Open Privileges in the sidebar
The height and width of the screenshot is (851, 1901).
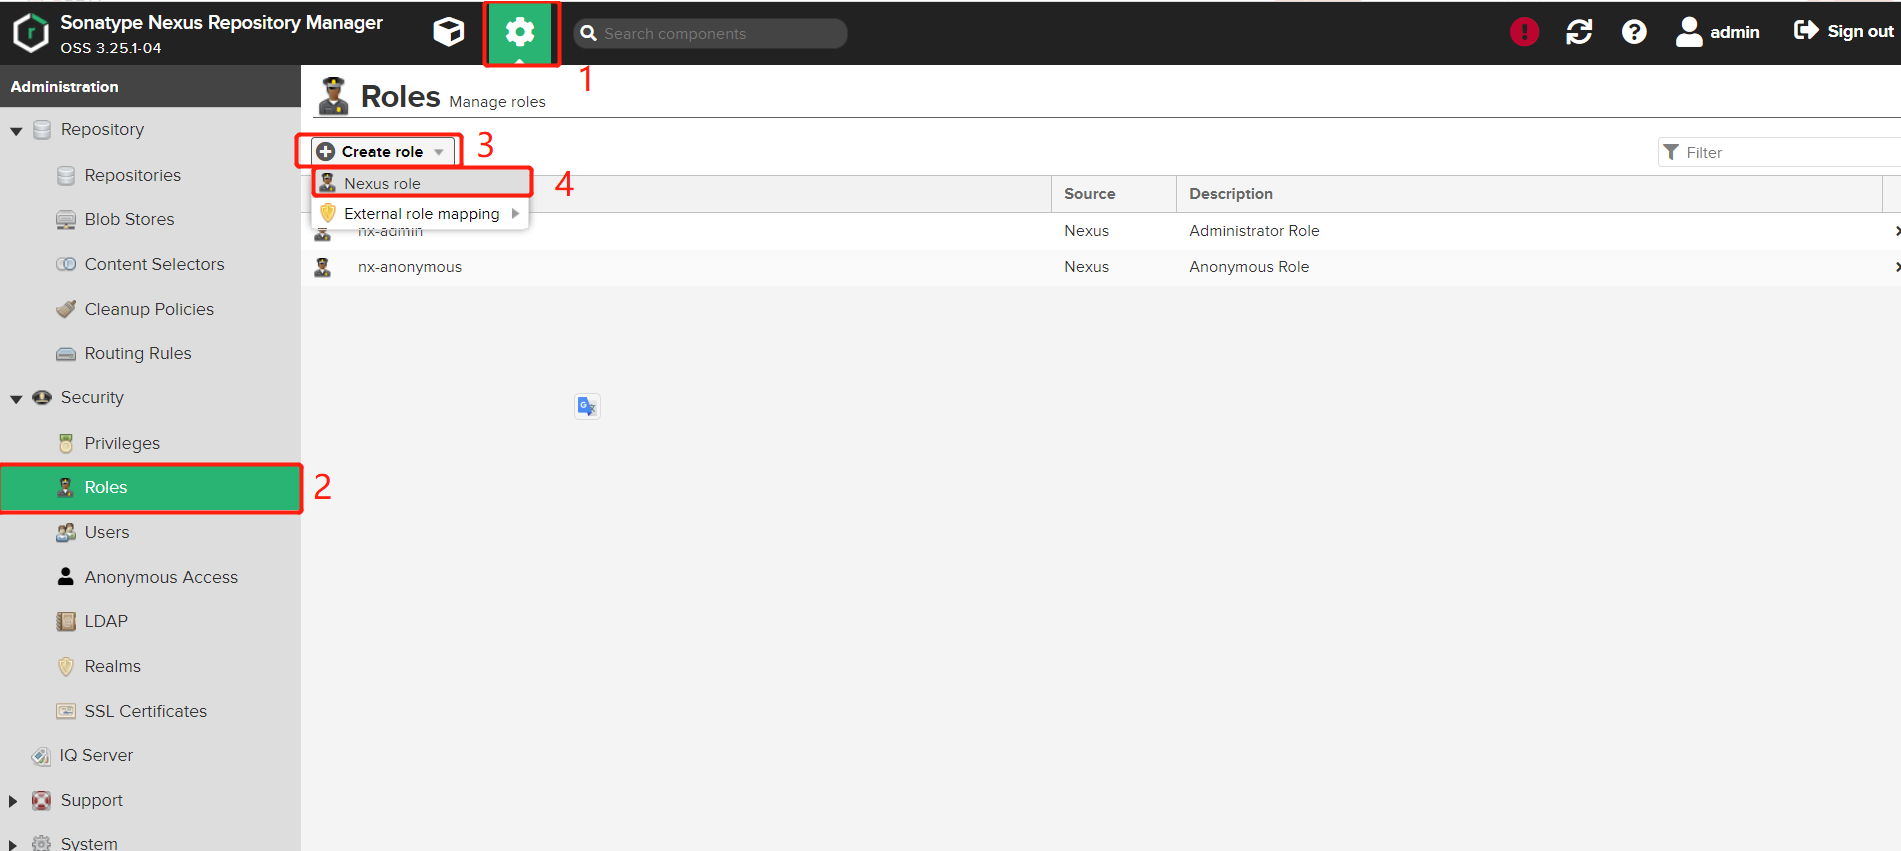122,443
